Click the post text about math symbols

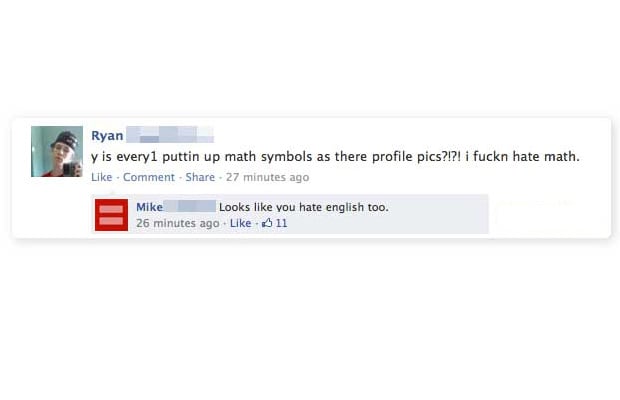pyautogui.click(x=335, y=157)
